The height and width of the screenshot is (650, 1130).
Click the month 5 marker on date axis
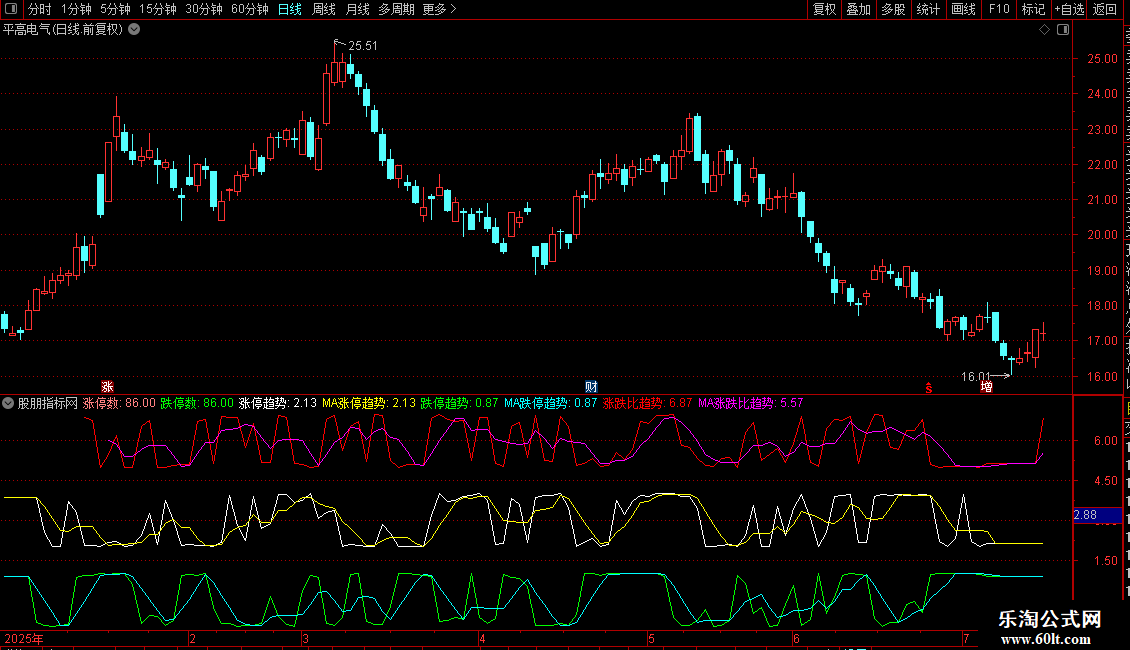click(651, 638)
